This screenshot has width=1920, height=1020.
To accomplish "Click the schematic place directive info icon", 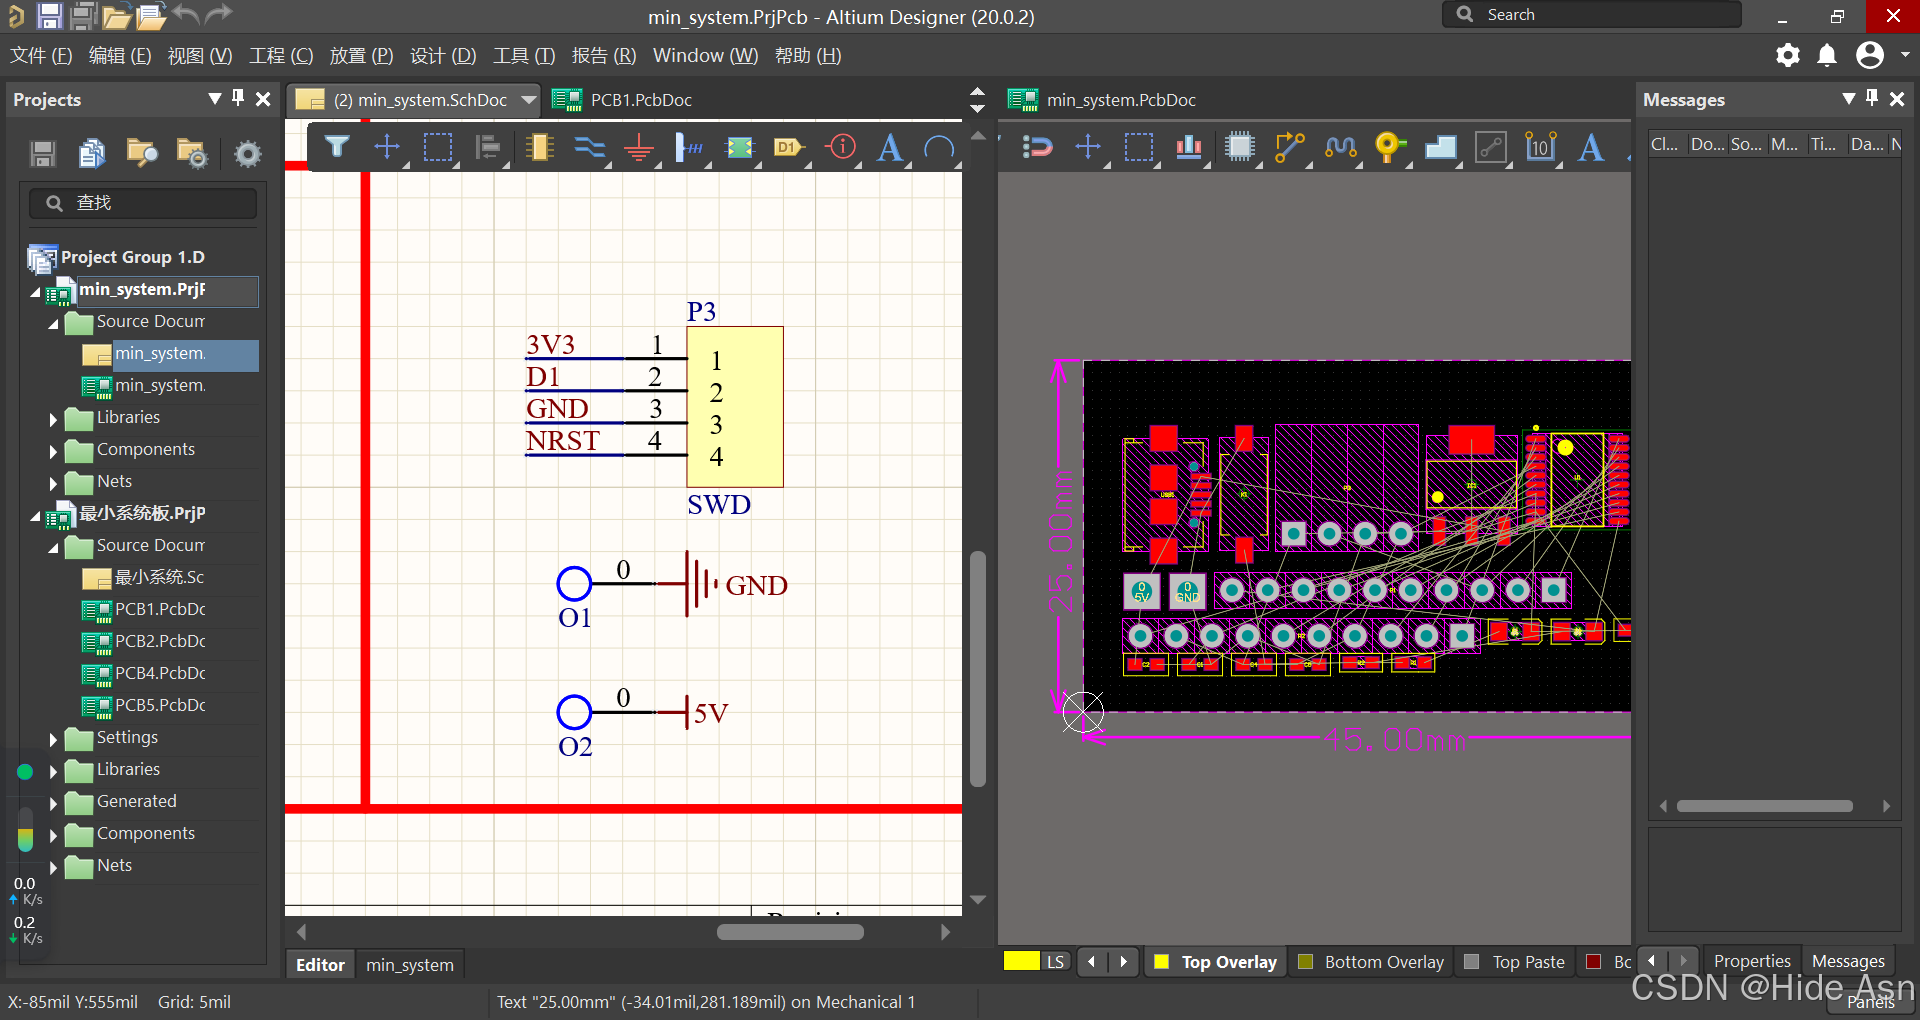I will coord(841,147).
